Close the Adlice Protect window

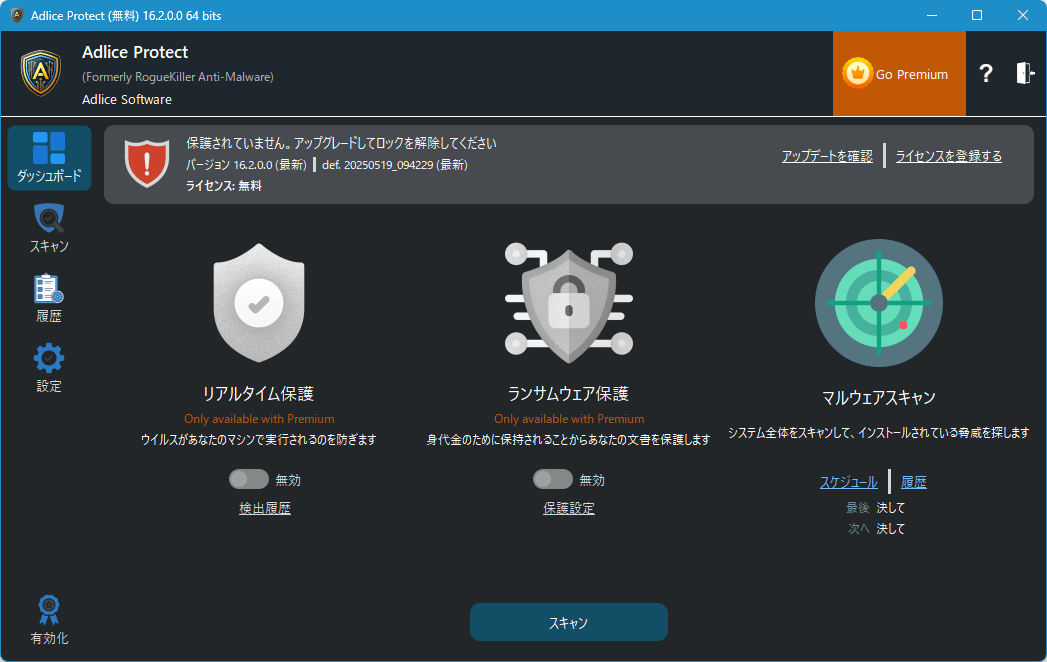click(x=1023, y=15)
